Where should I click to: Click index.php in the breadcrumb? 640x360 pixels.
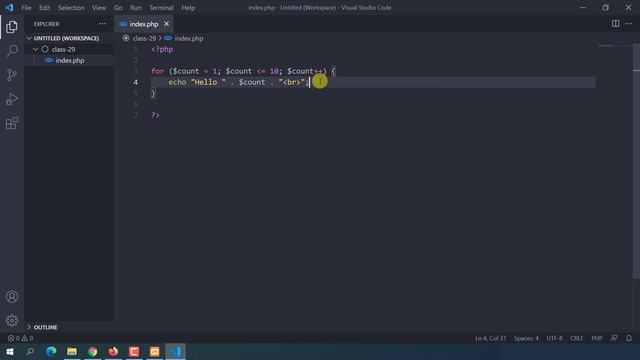pyautogui.click(x=189, y=38)
